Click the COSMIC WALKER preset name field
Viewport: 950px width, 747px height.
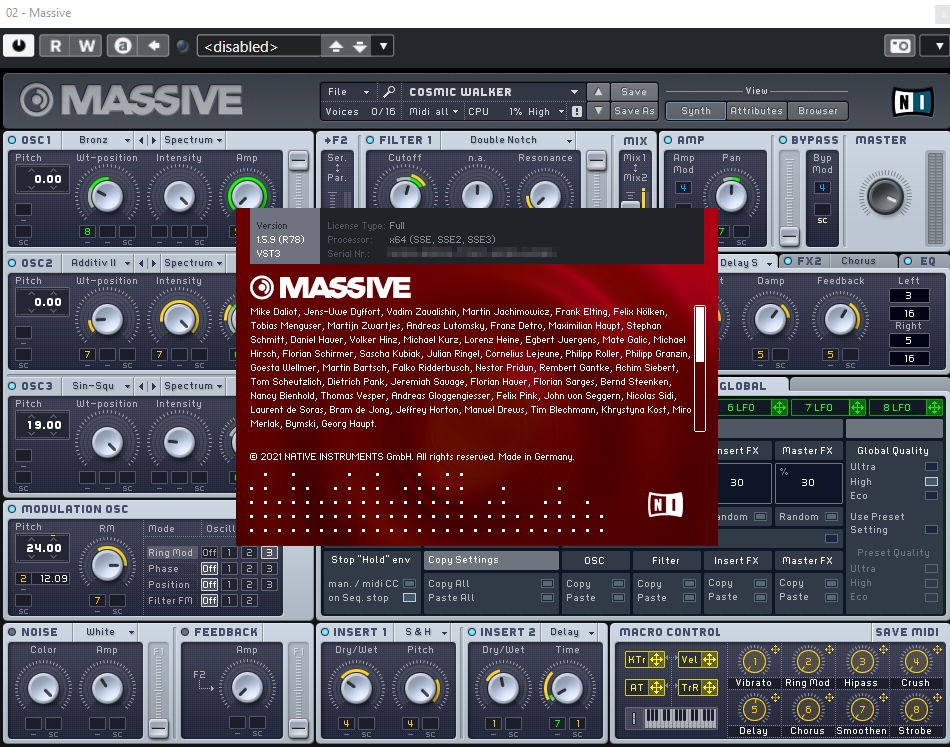click(x=492, y=91)
